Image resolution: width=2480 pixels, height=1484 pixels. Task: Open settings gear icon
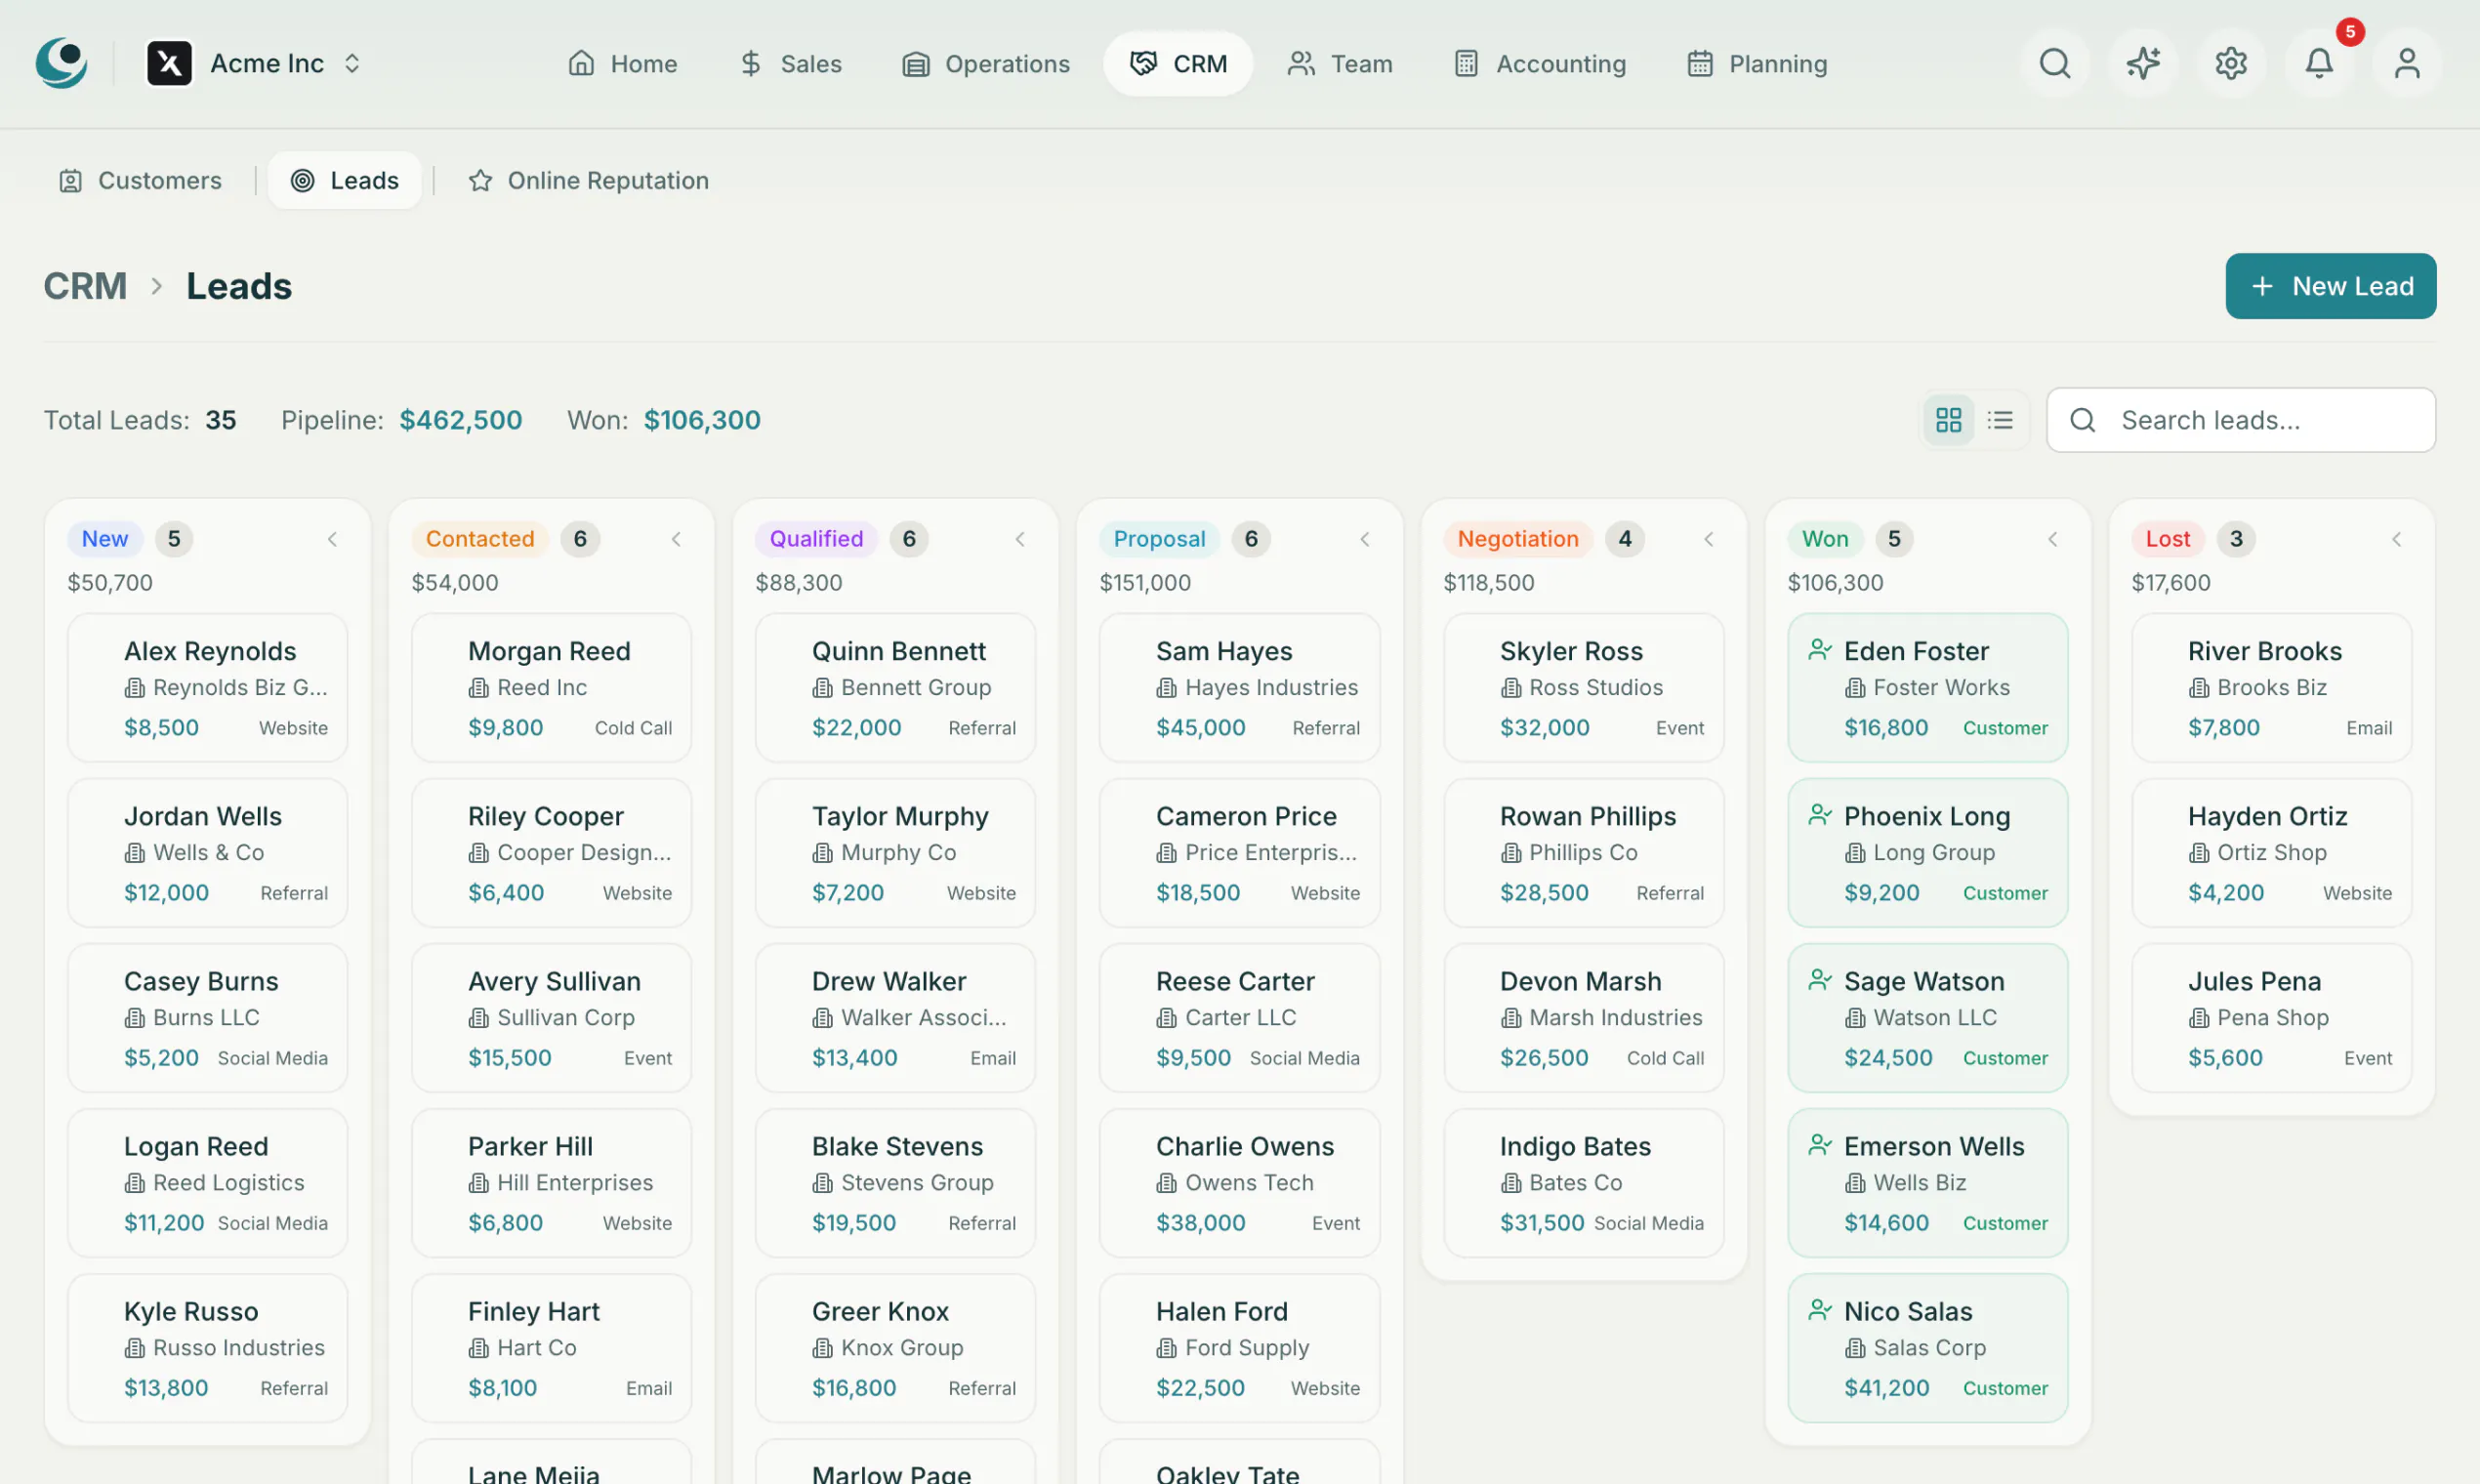pos(2230,63)
